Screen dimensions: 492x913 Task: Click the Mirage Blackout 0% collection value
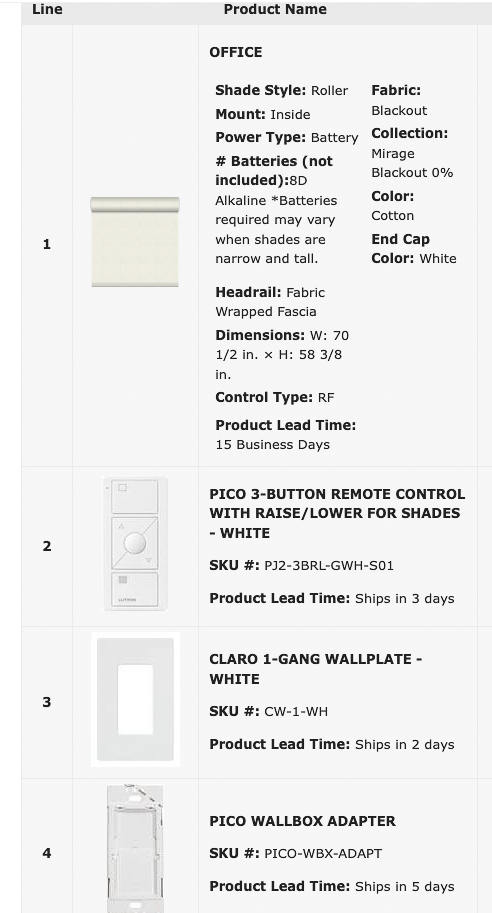412,163
